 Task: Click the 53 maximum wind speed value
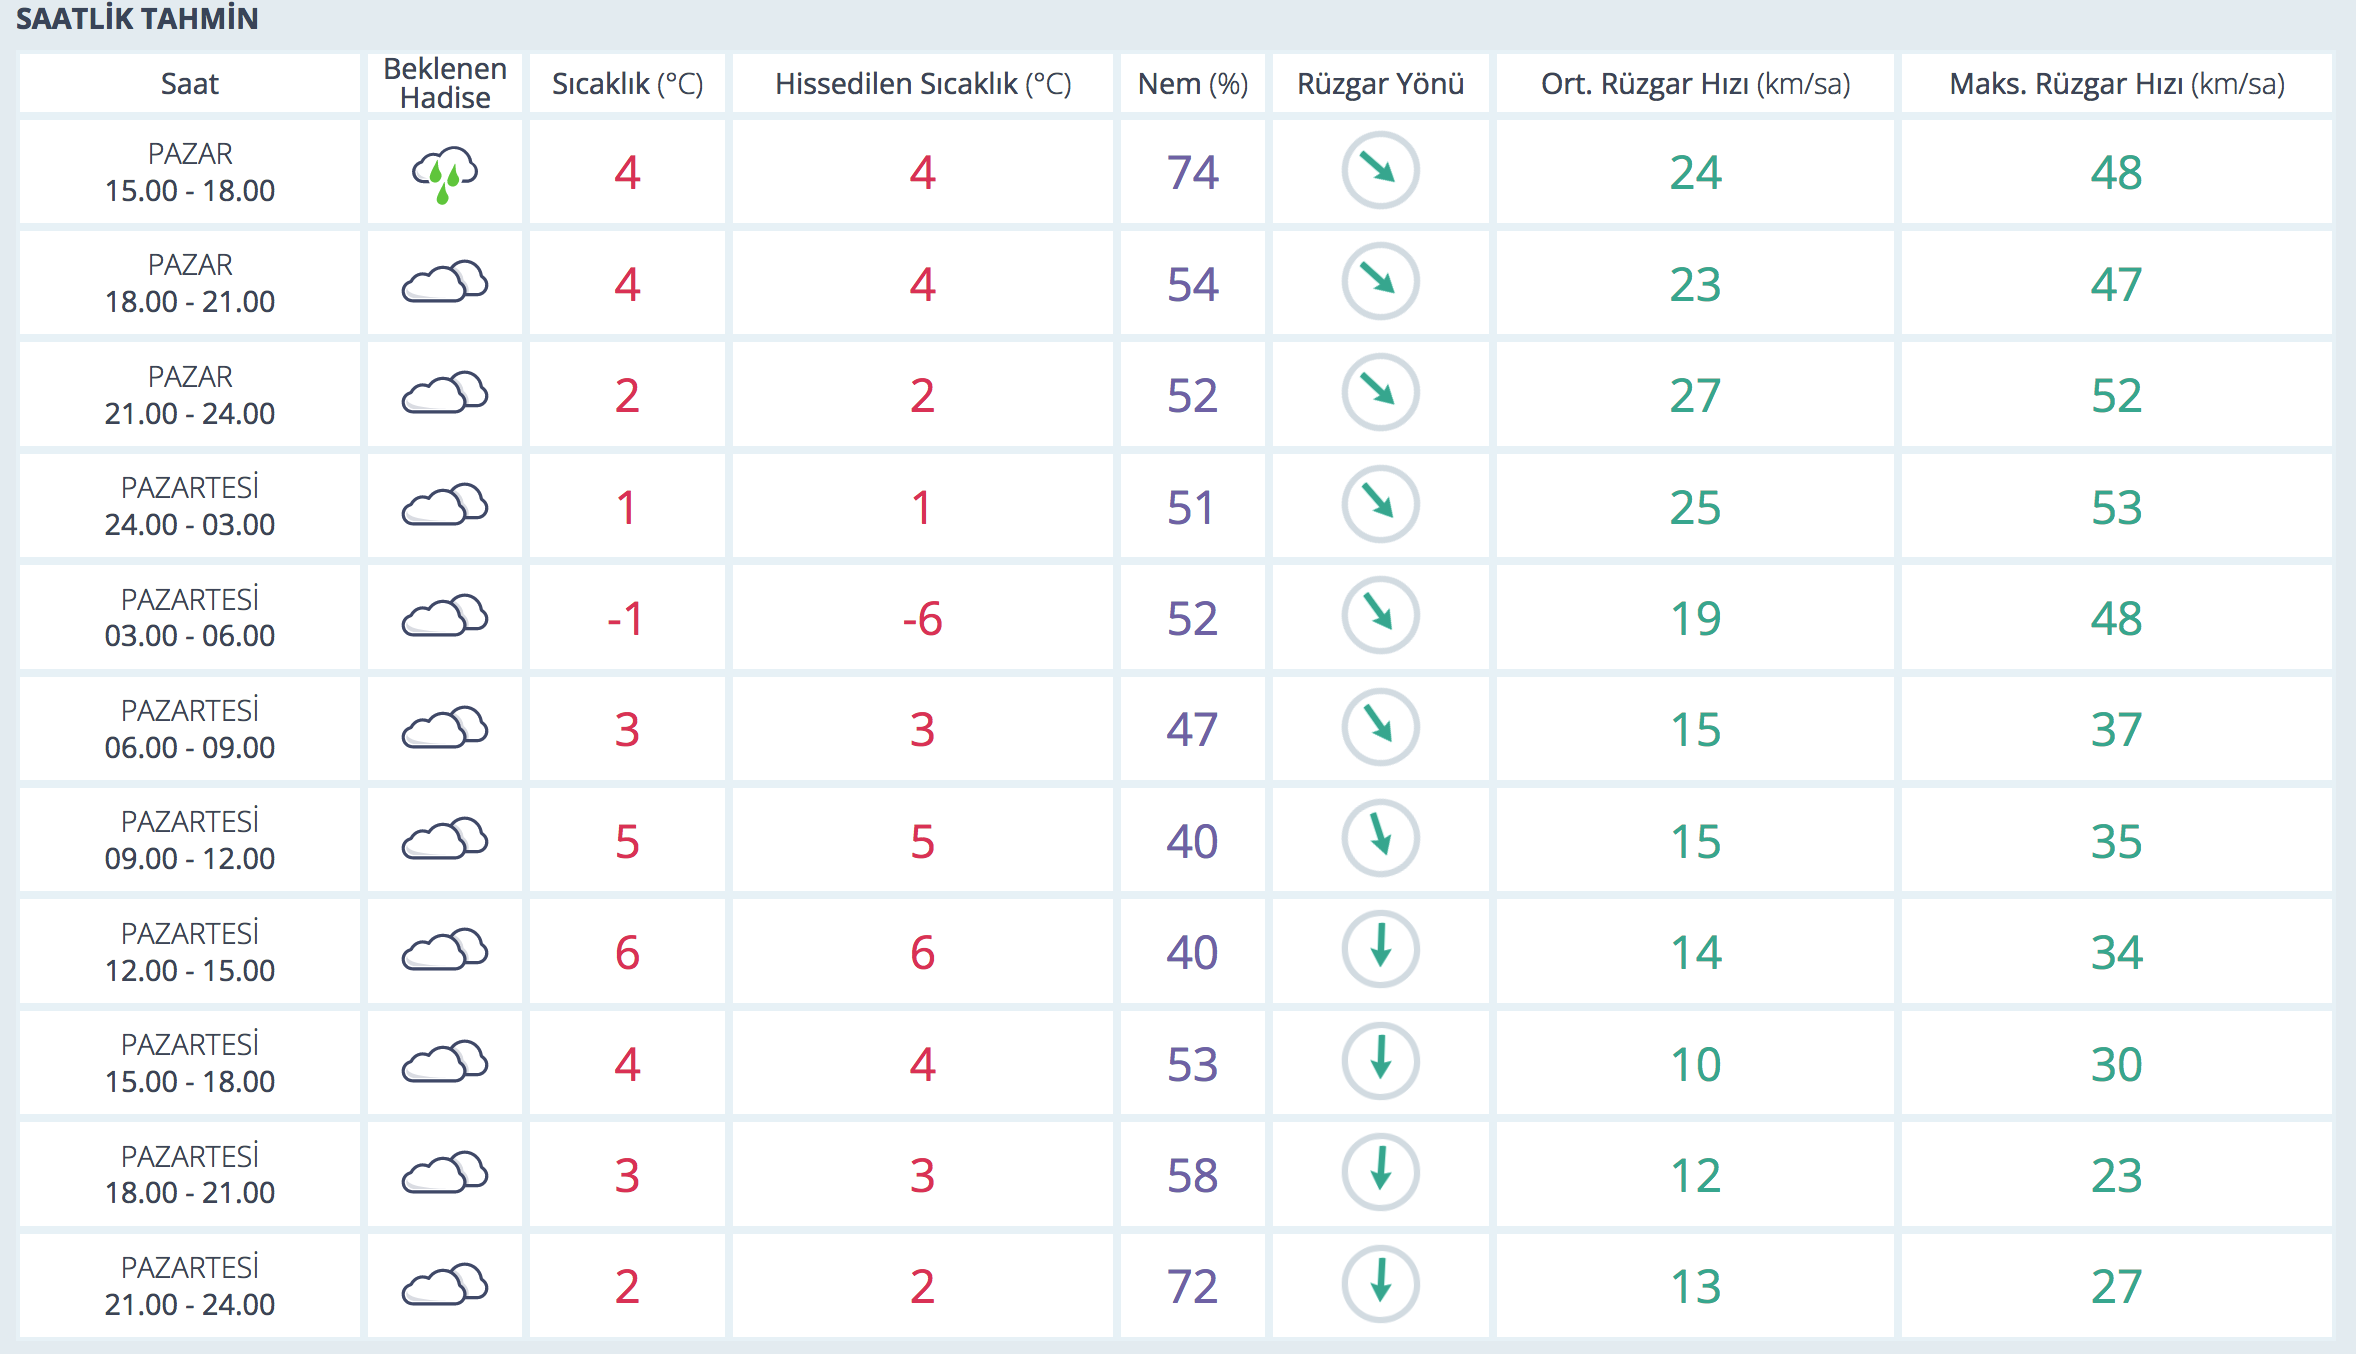(x=2116, y=508)
